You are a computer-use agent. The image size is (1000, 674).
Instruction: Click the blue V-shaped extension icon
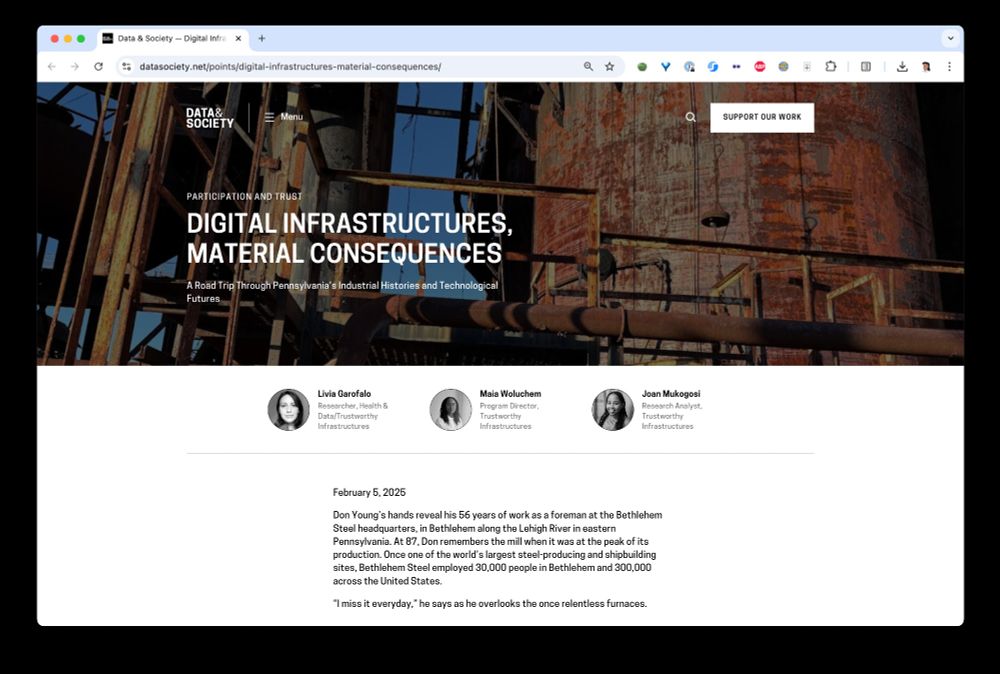(x=666, y=66)
